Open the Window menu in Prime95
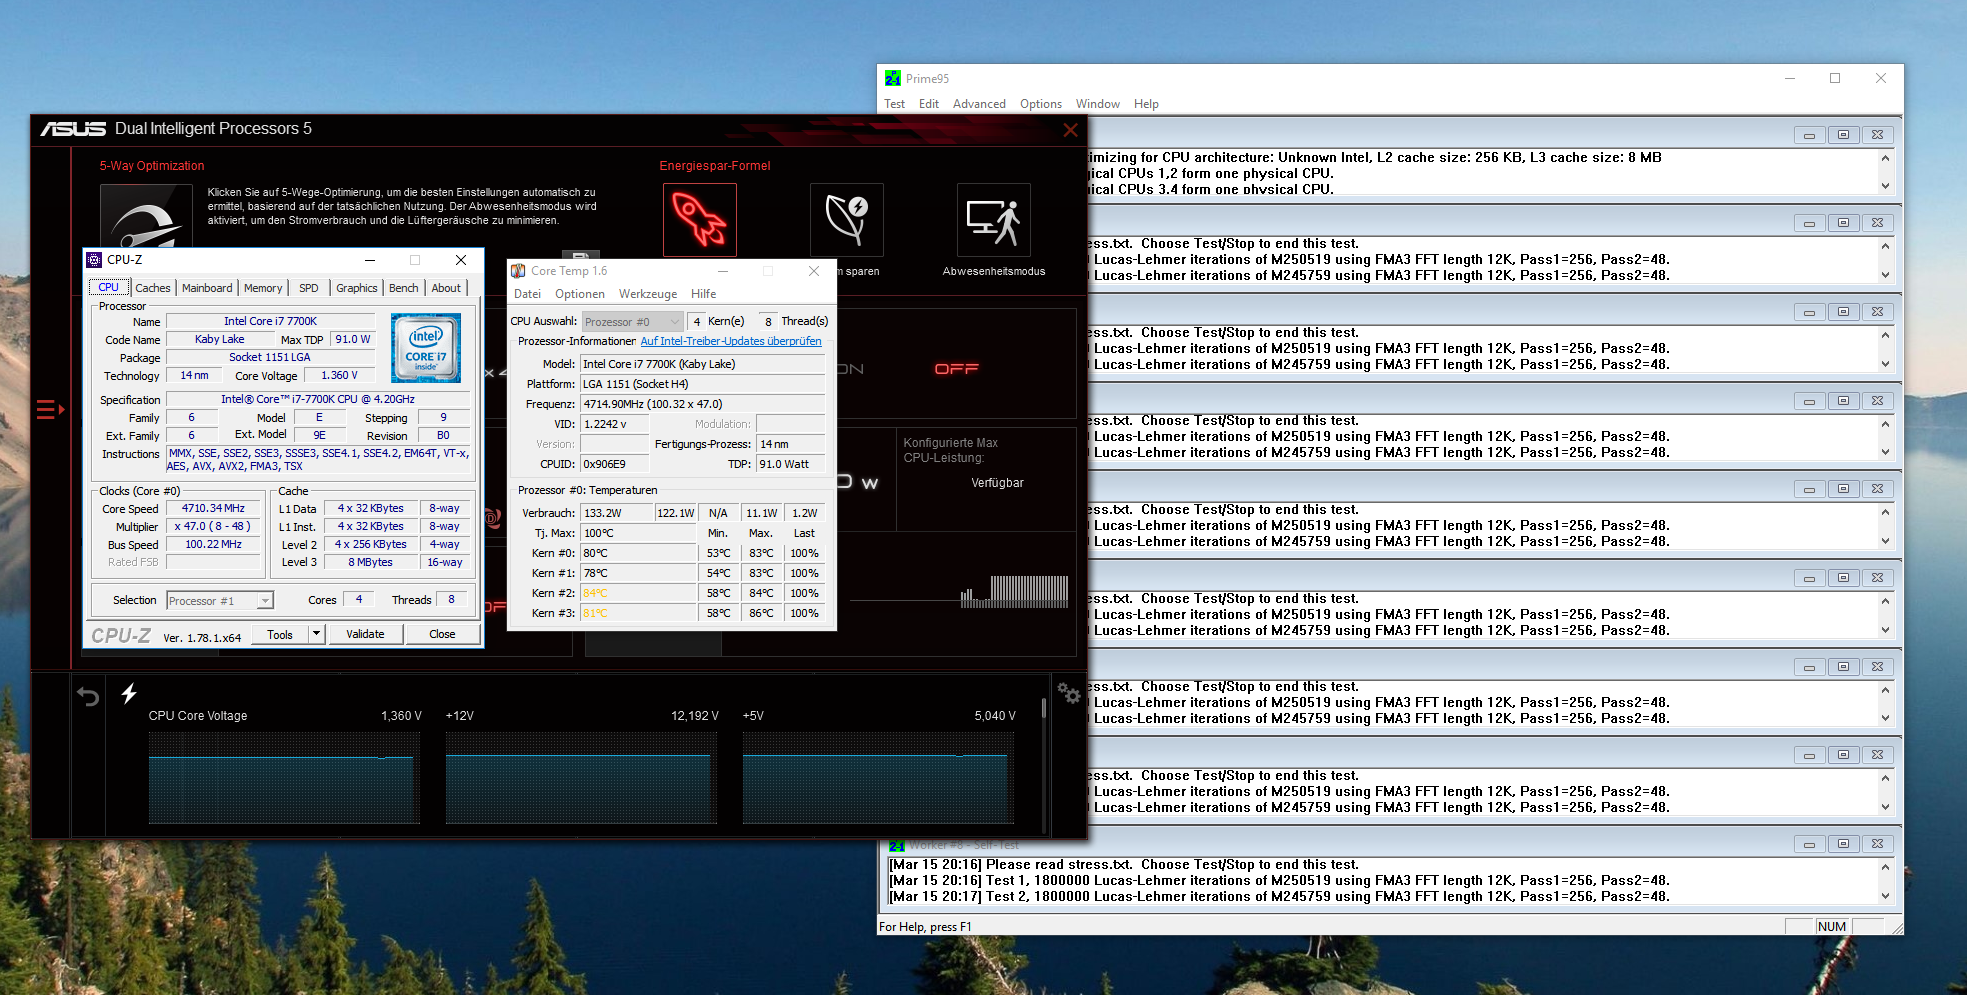This screenshot has height=995, width=1967. point(1098,104)
